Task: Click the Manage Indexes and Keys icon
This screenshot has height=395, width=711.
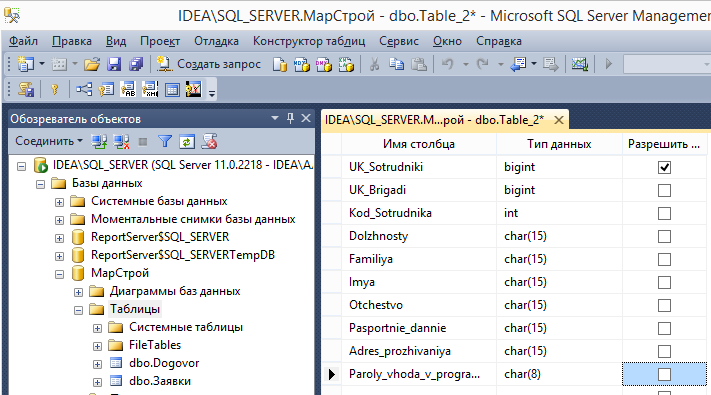Action: pos(106,89)
